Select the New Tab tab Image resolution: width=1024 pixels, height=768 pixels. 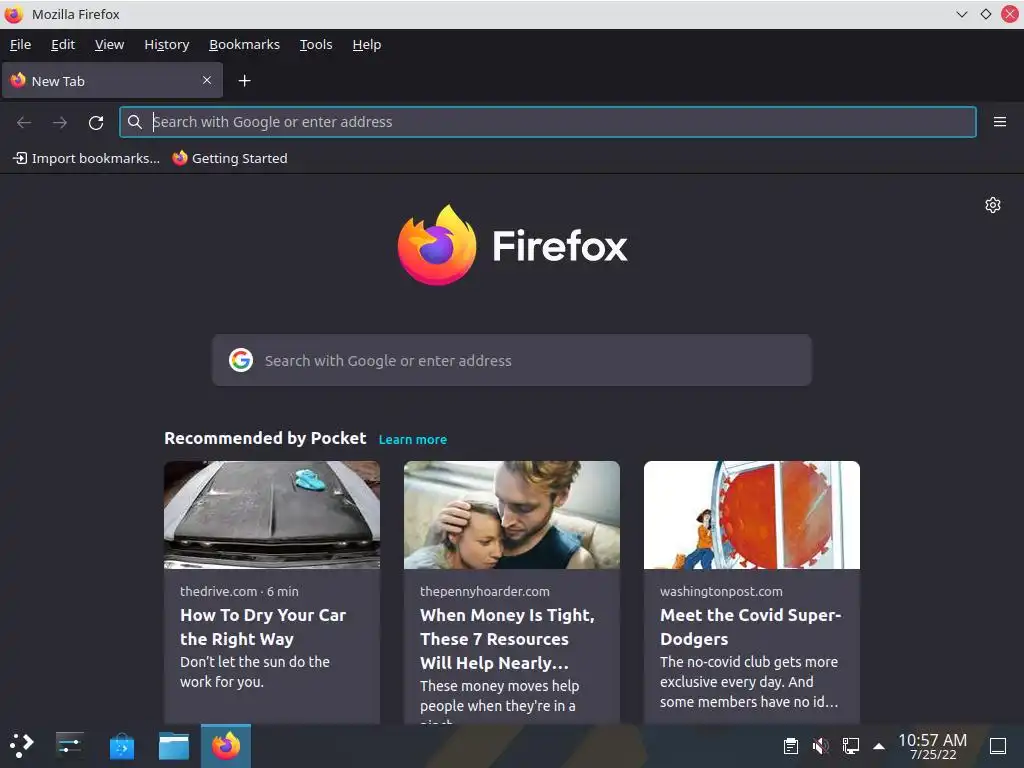click(112, 80)
